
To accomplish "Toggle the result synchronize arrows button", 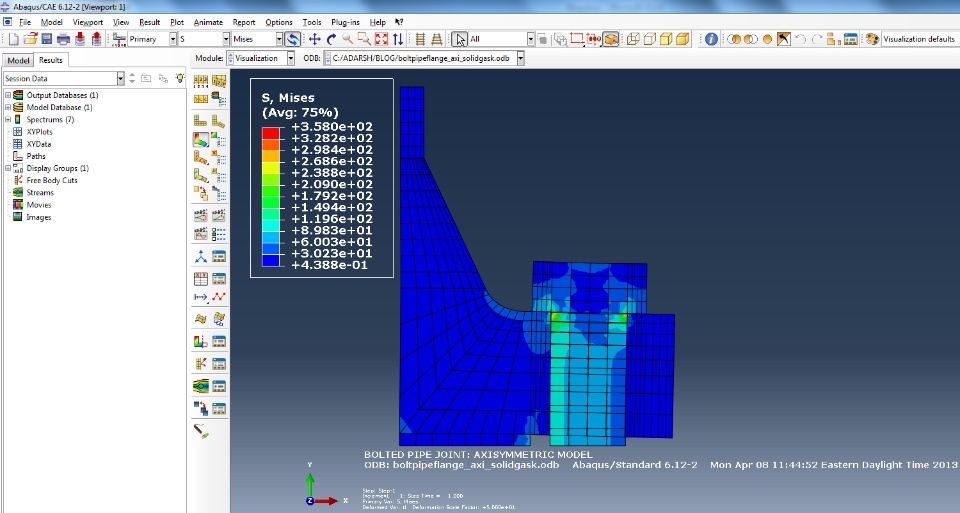I will pos(293,39).
